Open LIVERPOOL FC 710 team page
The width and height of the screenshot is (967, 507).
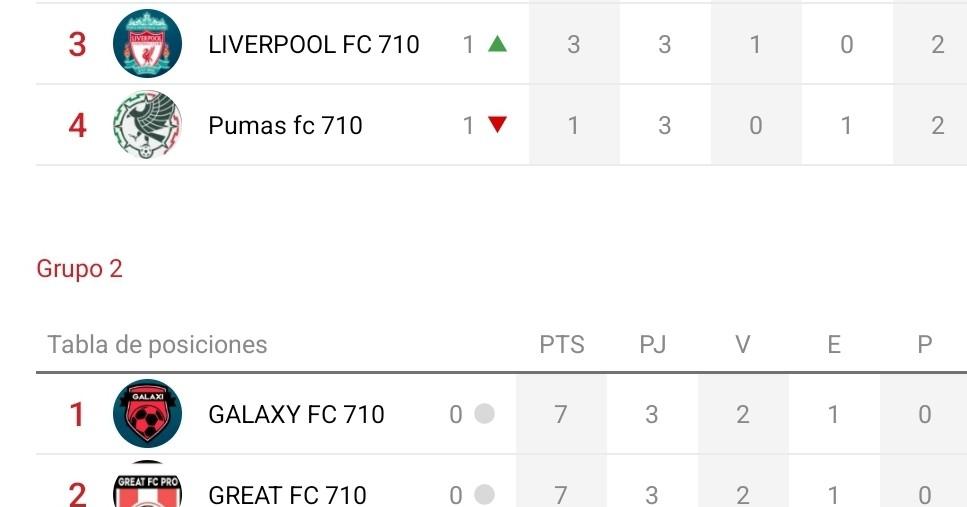[313, 44]
